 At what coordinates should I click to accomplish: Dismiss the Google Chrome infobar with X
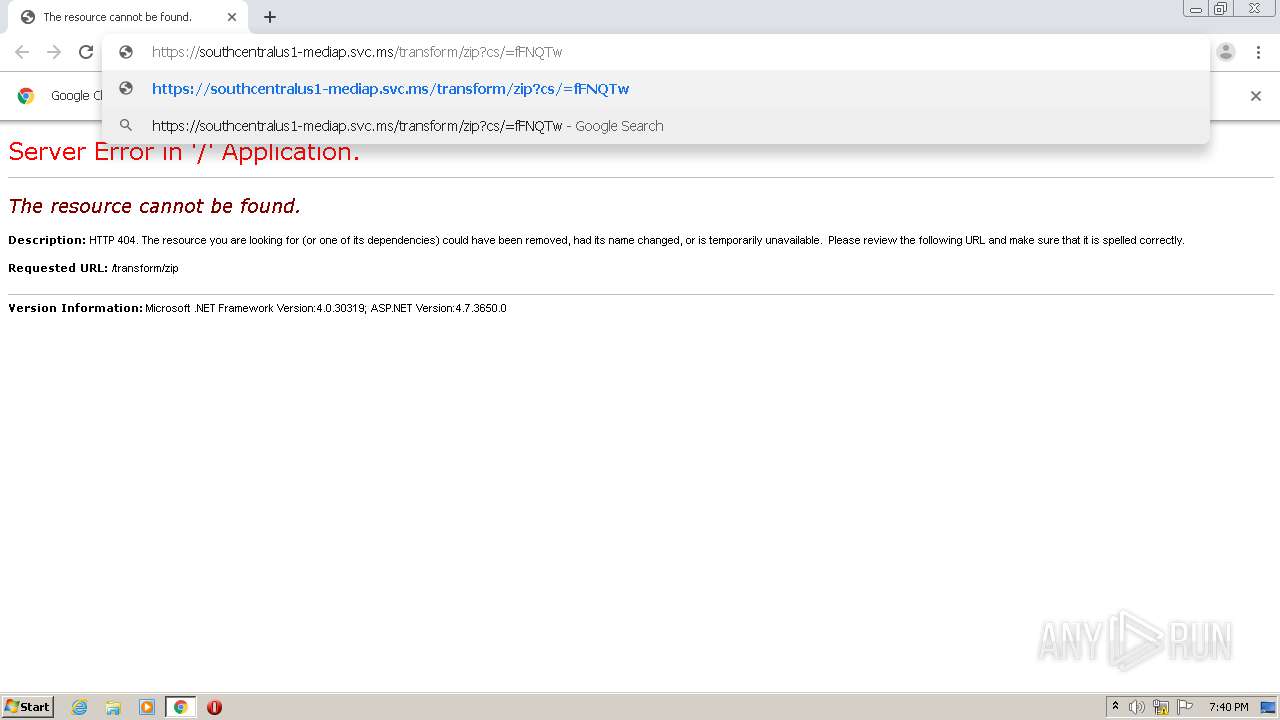click(1256, 96)
